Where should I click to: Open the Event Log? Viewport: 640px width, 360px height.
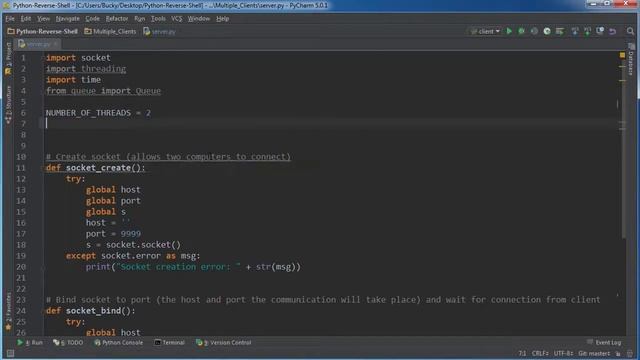pyautogui.click(x=604, y=342)
